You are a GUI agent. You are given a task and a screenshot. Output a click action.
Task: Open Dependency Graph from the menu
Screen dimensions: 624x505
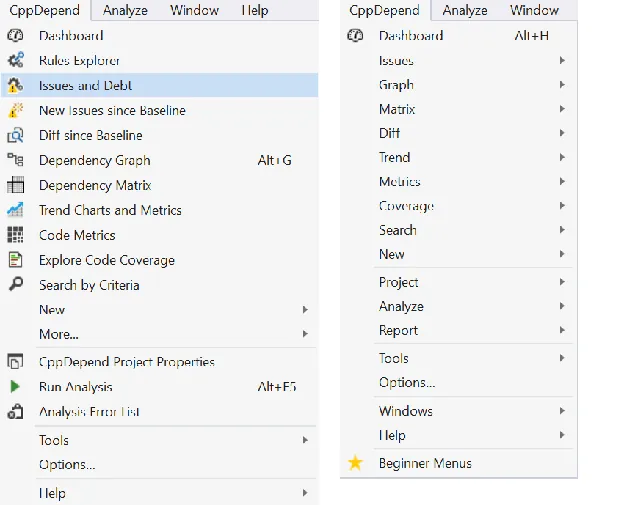tap(160, 160)
